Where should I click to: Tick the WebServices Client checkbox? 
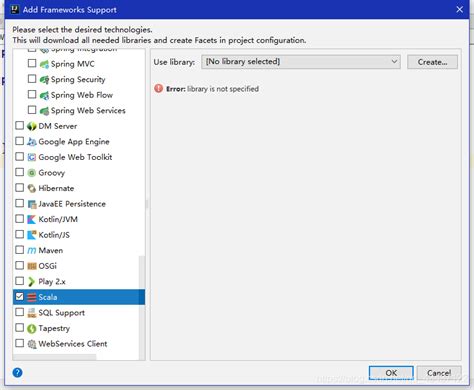point(20,343)
